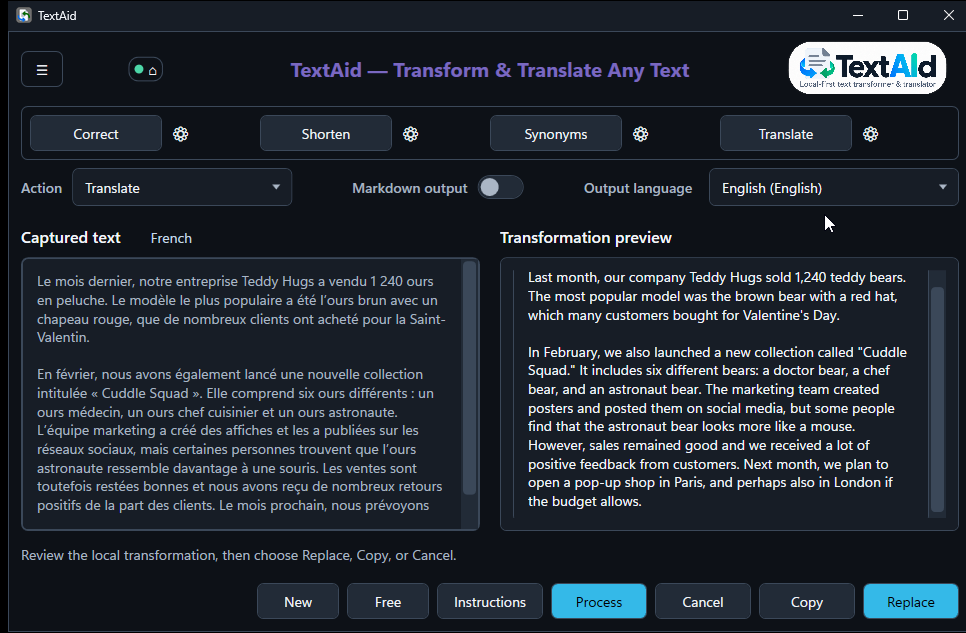Open Shorten settings gear

click(410, 134)
